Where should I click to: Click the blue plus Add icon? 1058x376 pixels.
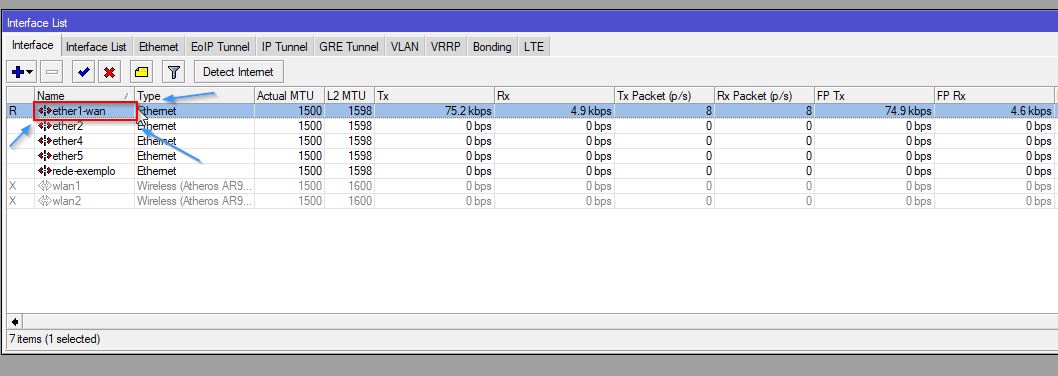tap(18, 72)
